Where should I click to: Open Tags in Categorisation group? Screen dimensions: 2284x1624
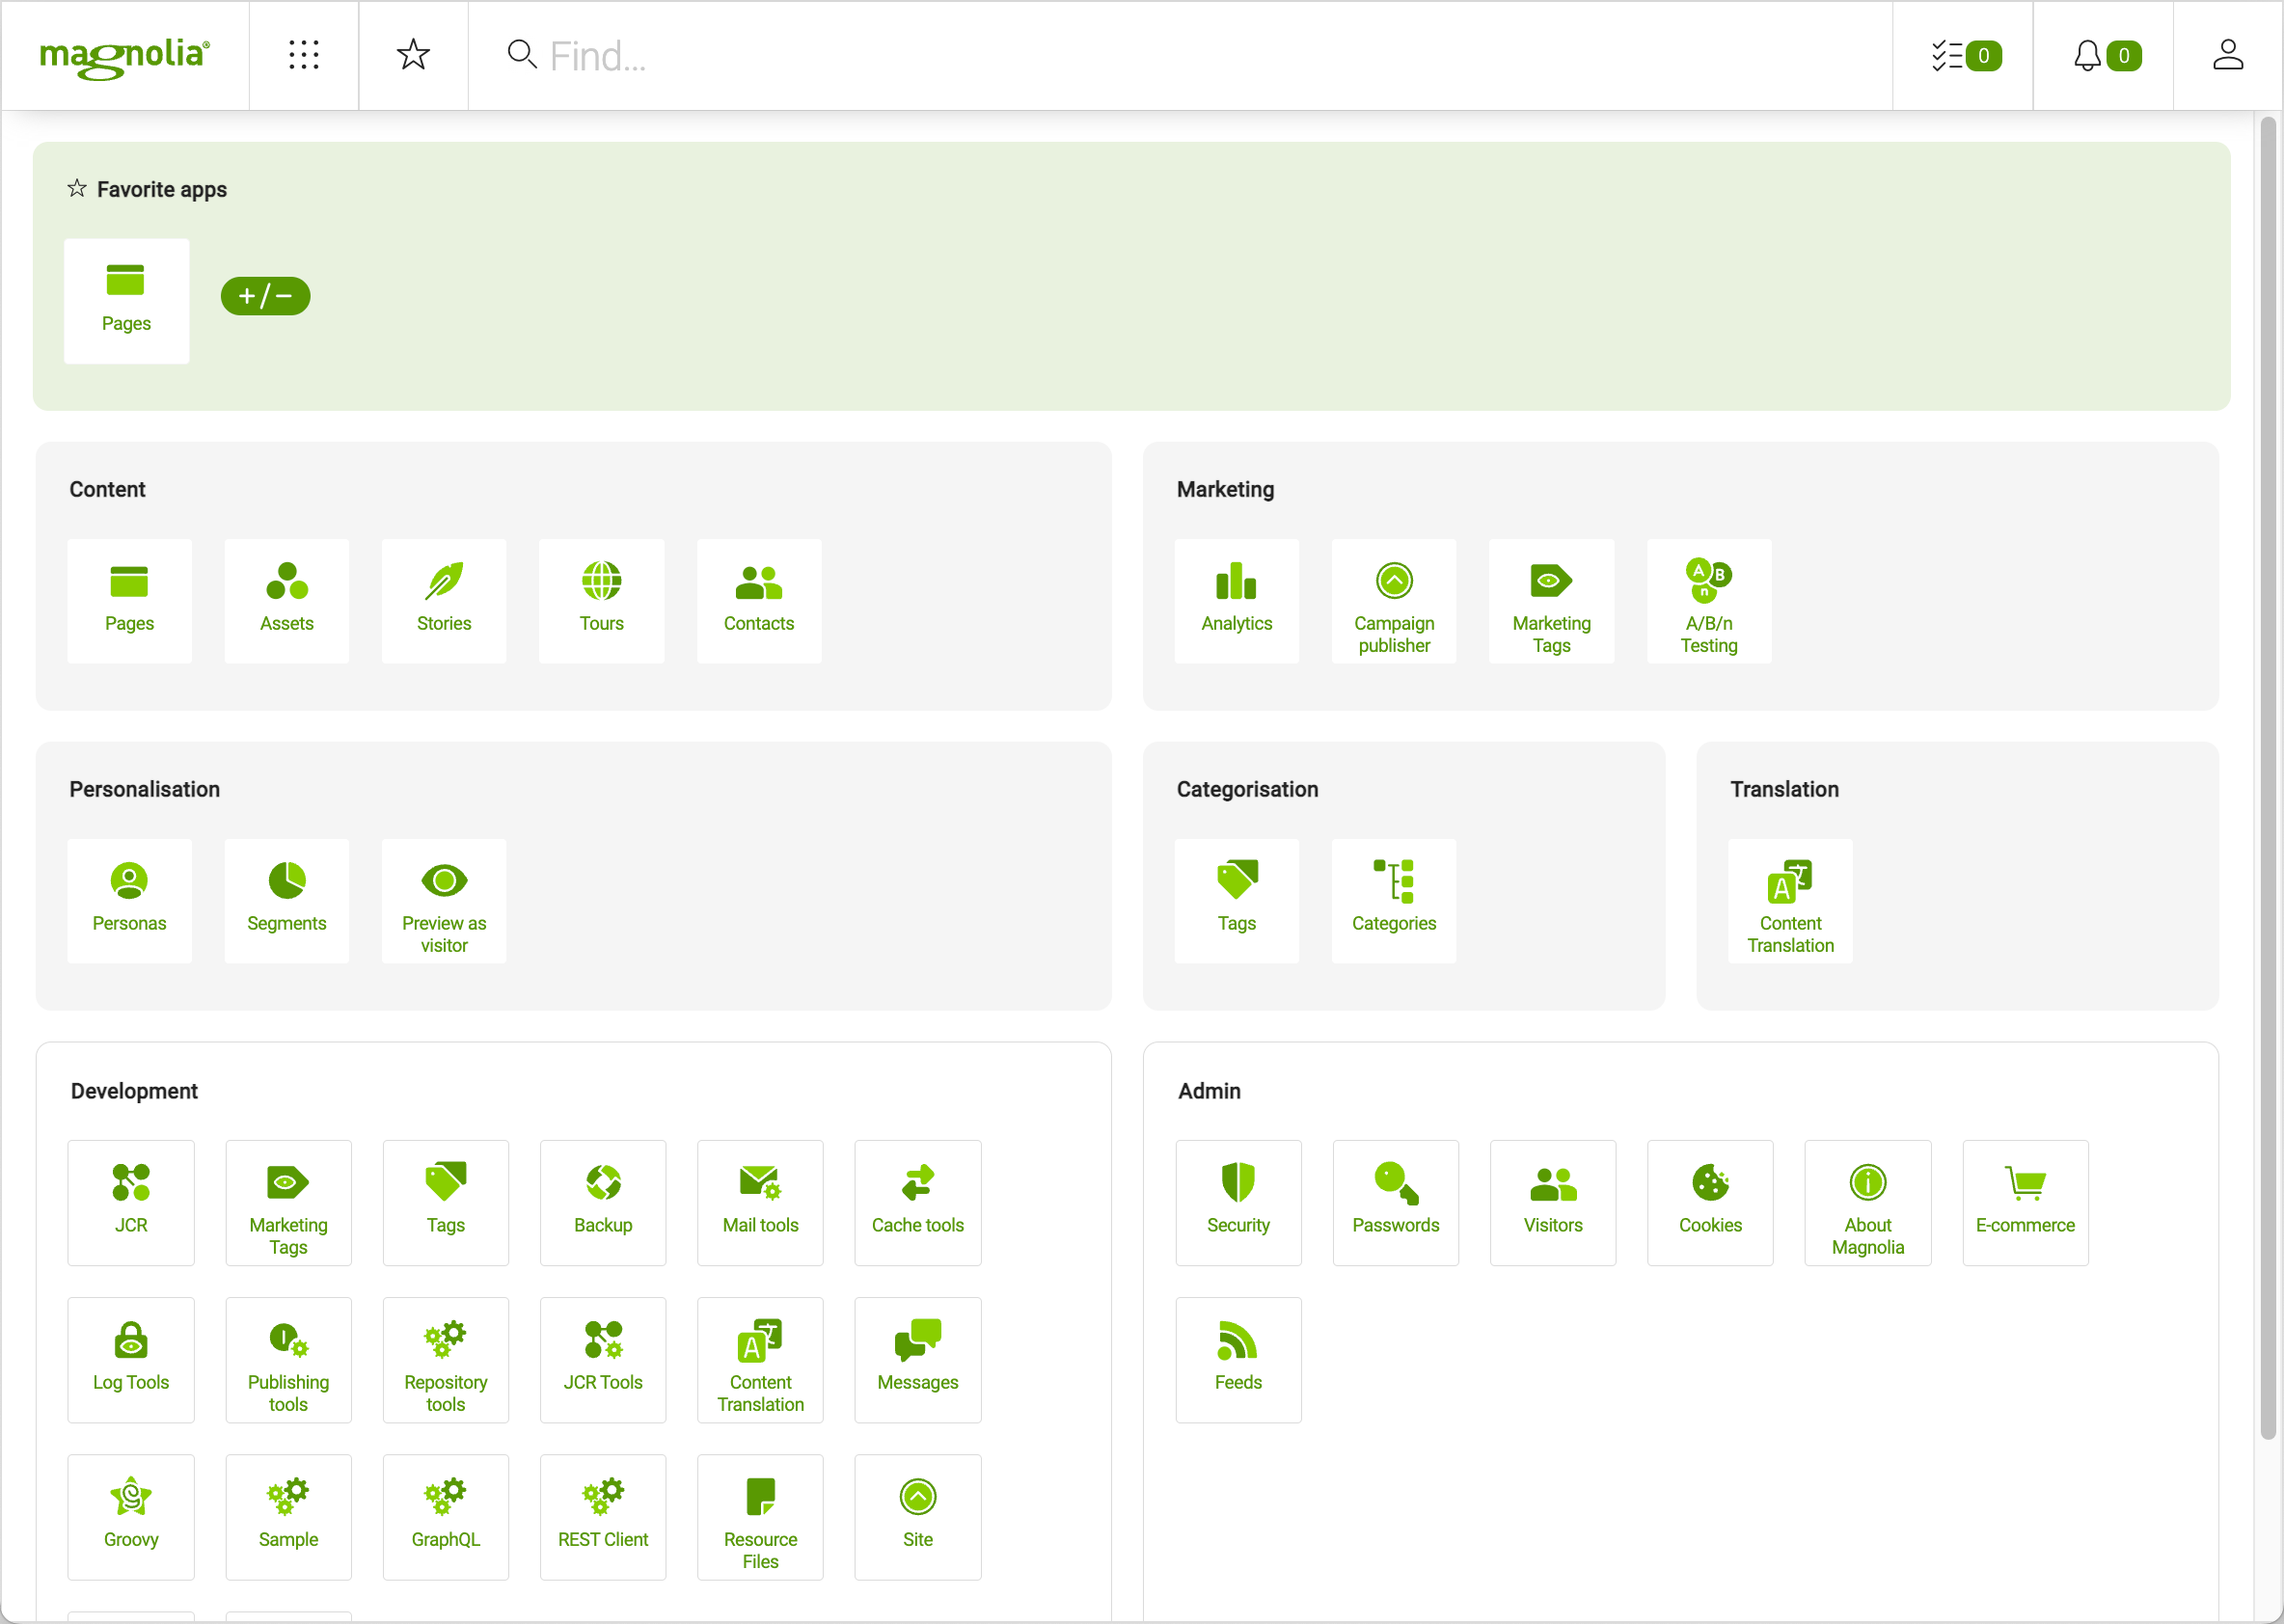[1237, 901]
